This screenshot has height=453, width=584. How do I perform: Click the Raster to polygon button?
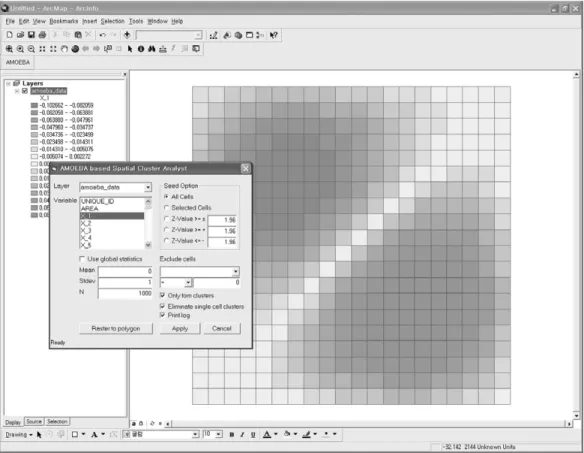click(x=116, y=329)
